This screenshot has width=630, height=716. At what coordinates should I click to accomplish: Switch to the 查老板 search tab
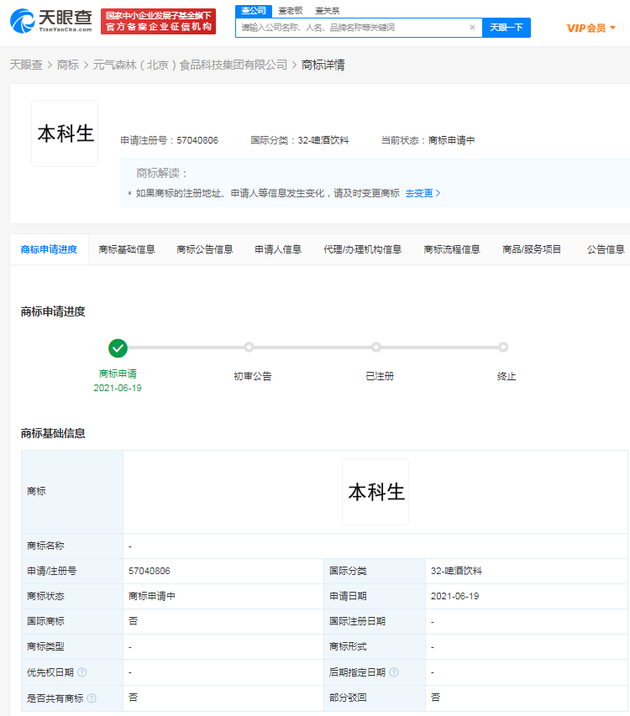(x=290, y=11)
